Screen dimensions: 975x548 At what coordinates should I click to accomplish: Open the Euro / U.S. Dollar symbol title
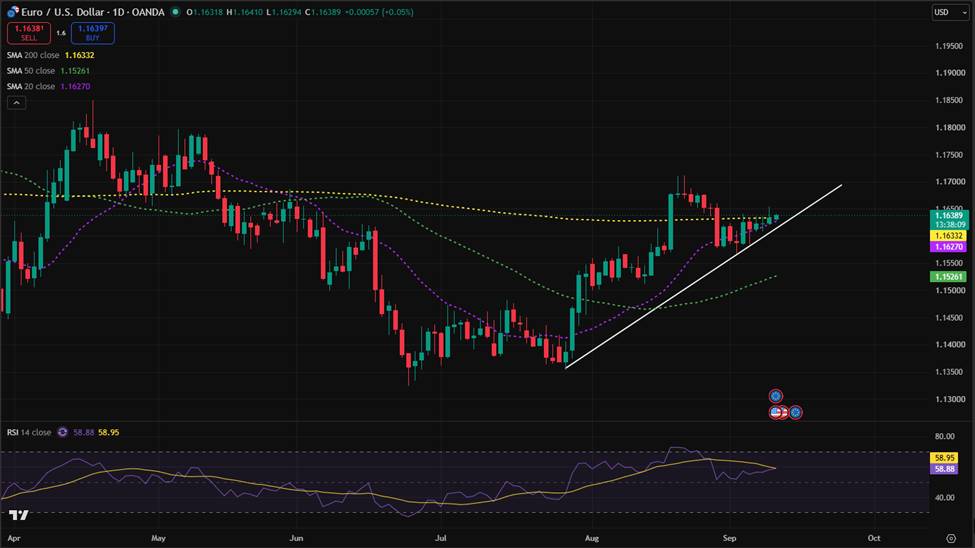[93, 12]
